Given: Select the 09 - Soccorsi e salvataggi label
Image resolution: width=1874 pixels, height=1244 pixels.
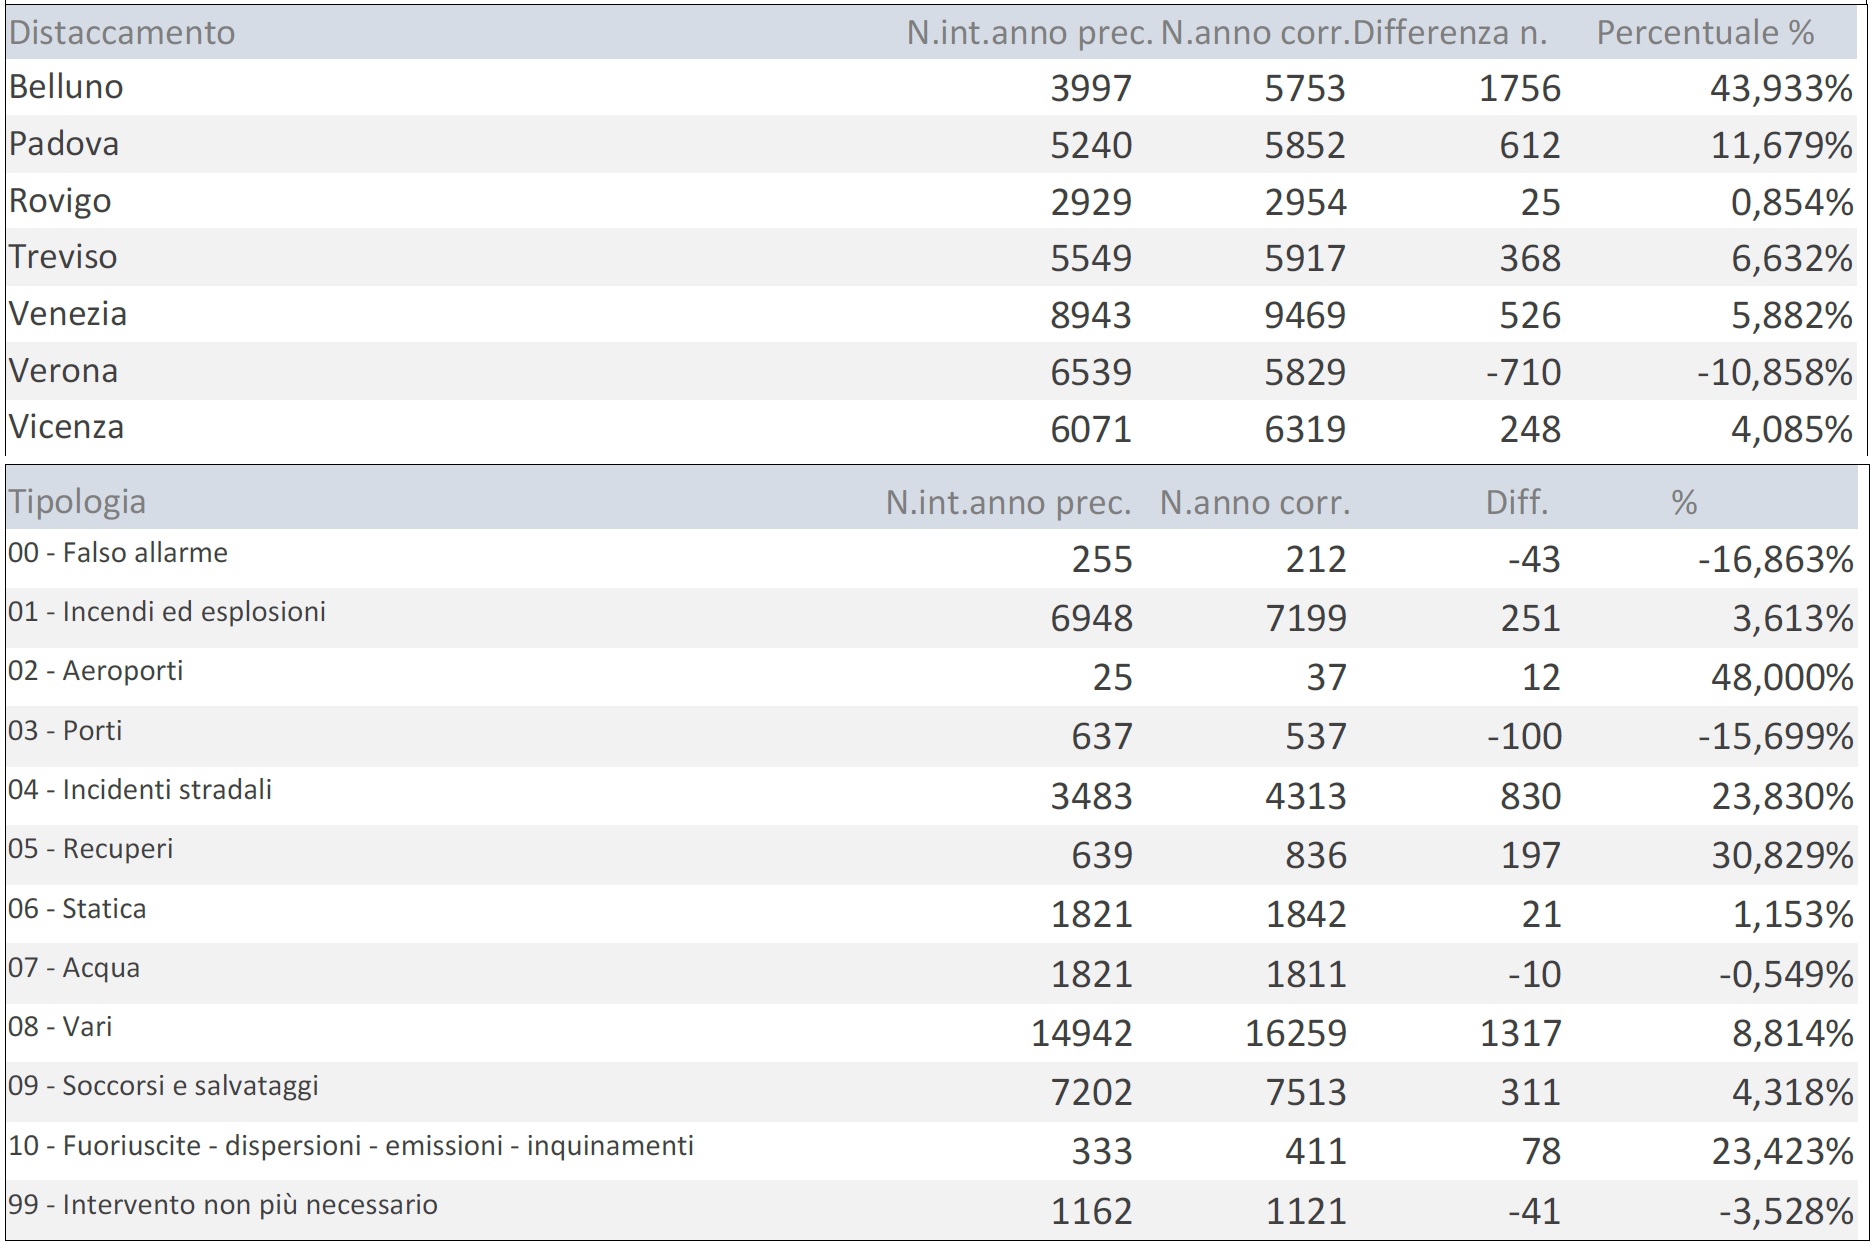Looking at the screenshot, I should 163,1086.
